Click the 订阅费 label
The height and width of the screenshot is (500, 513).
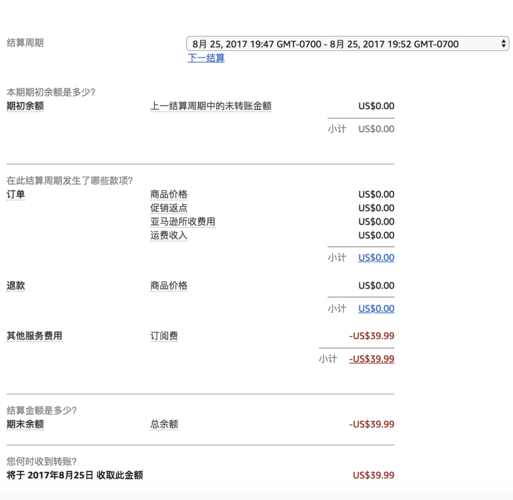pyautogui.click(x=164, y=336)
